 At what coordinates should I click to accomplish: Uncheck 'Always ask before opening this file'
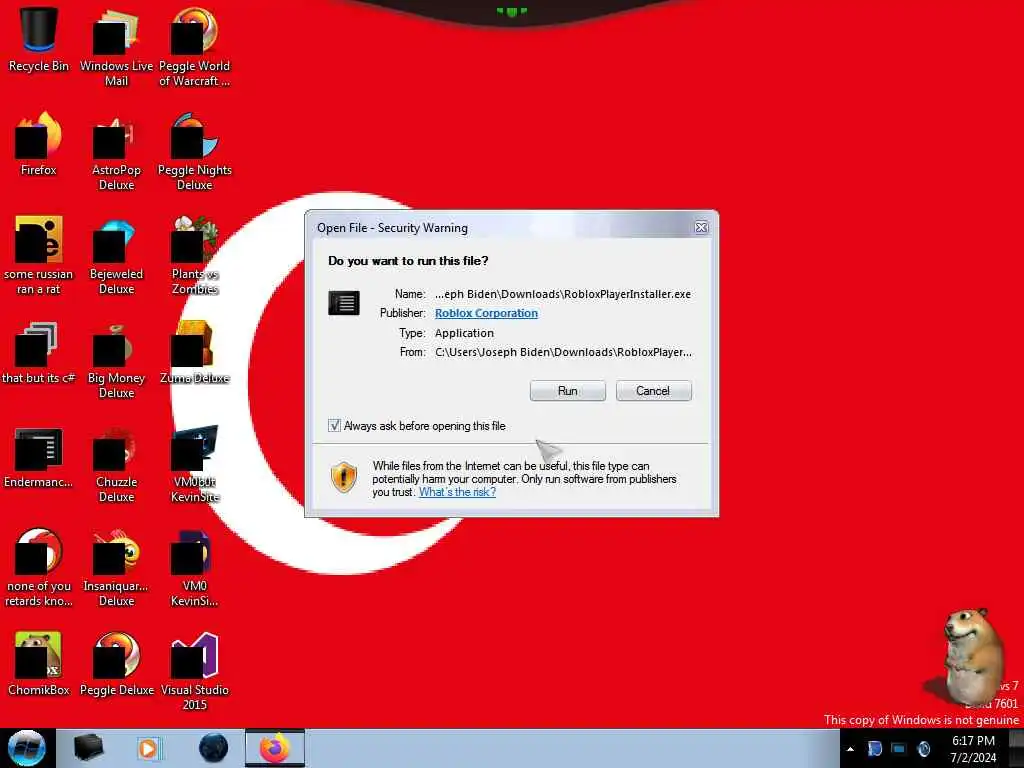334,426
